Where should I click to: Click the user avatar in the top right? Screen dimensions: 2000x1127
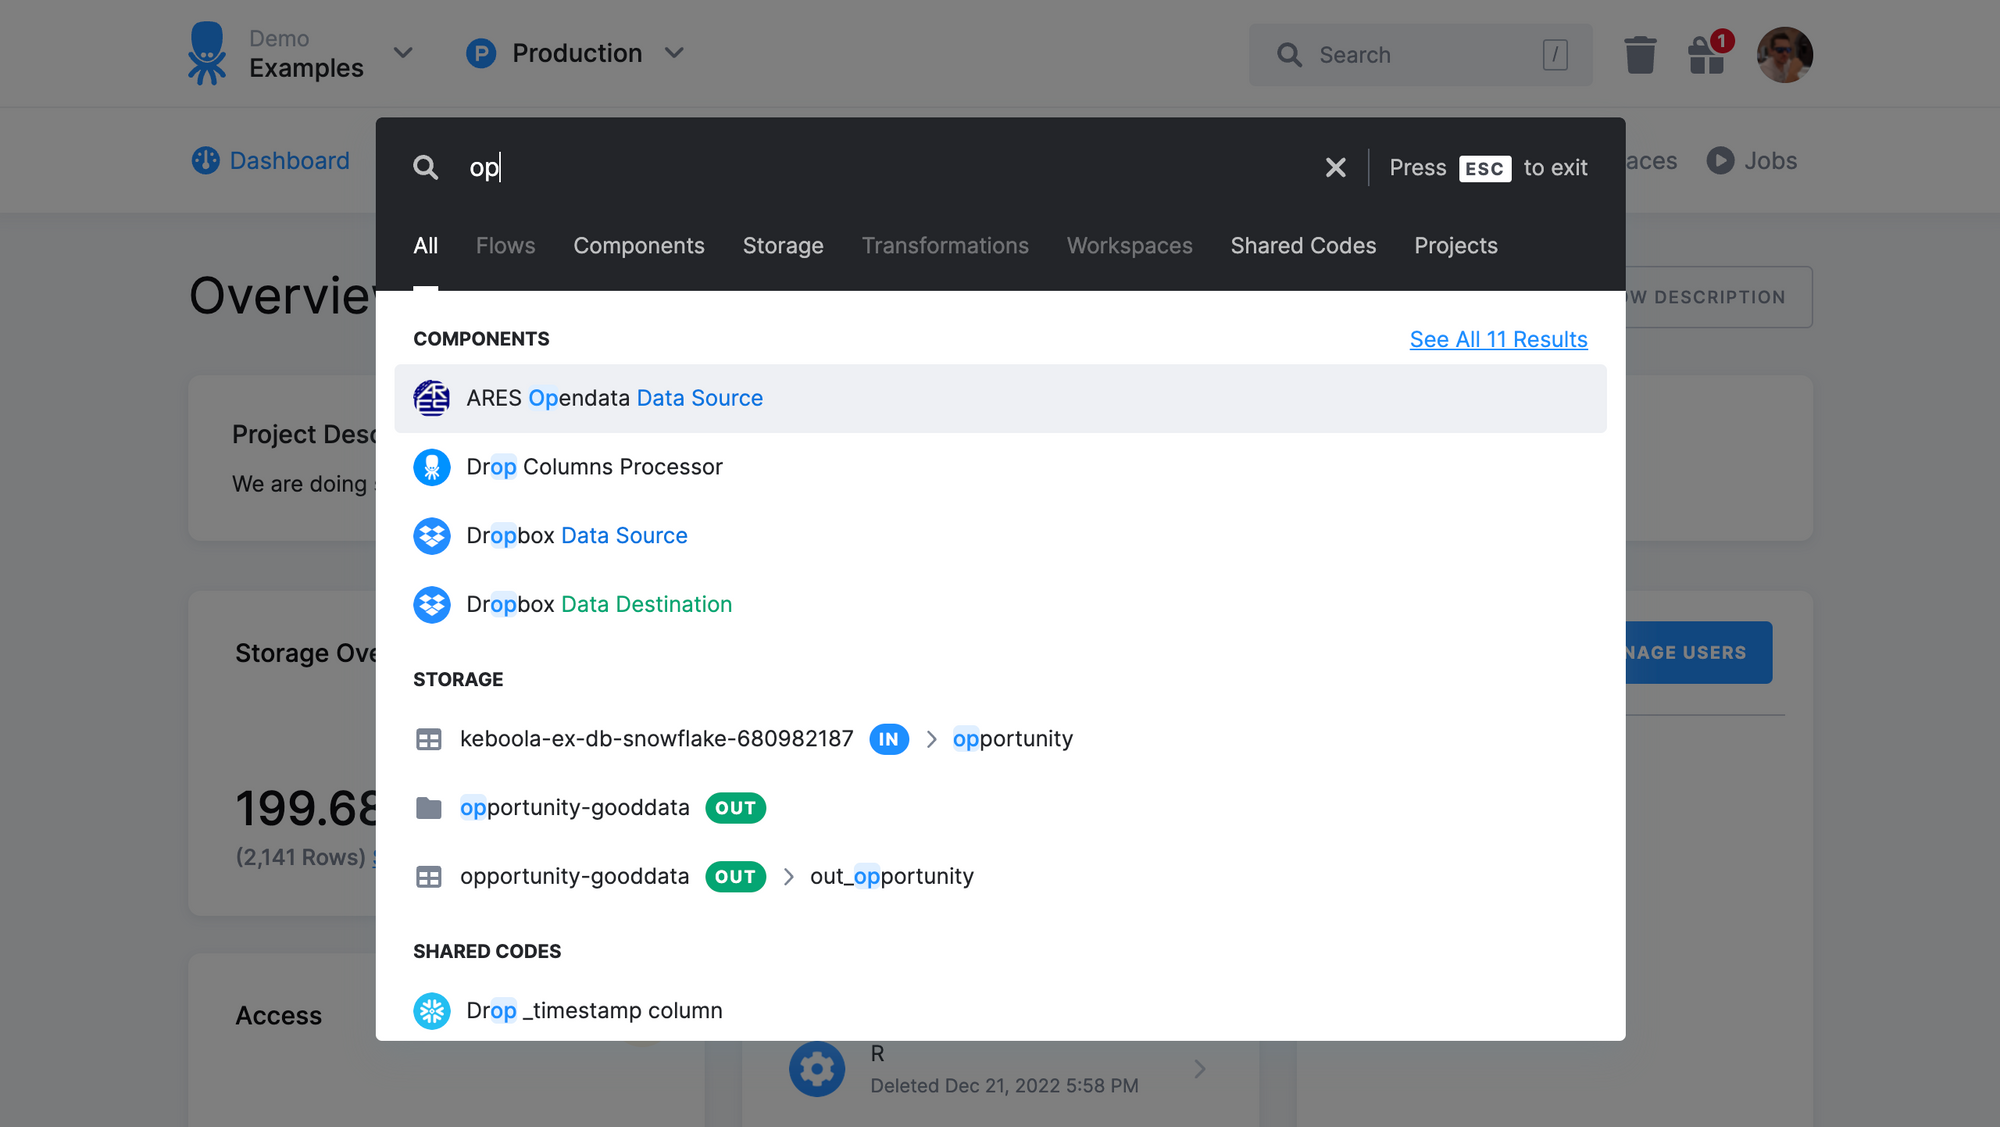pos(1784,54)
